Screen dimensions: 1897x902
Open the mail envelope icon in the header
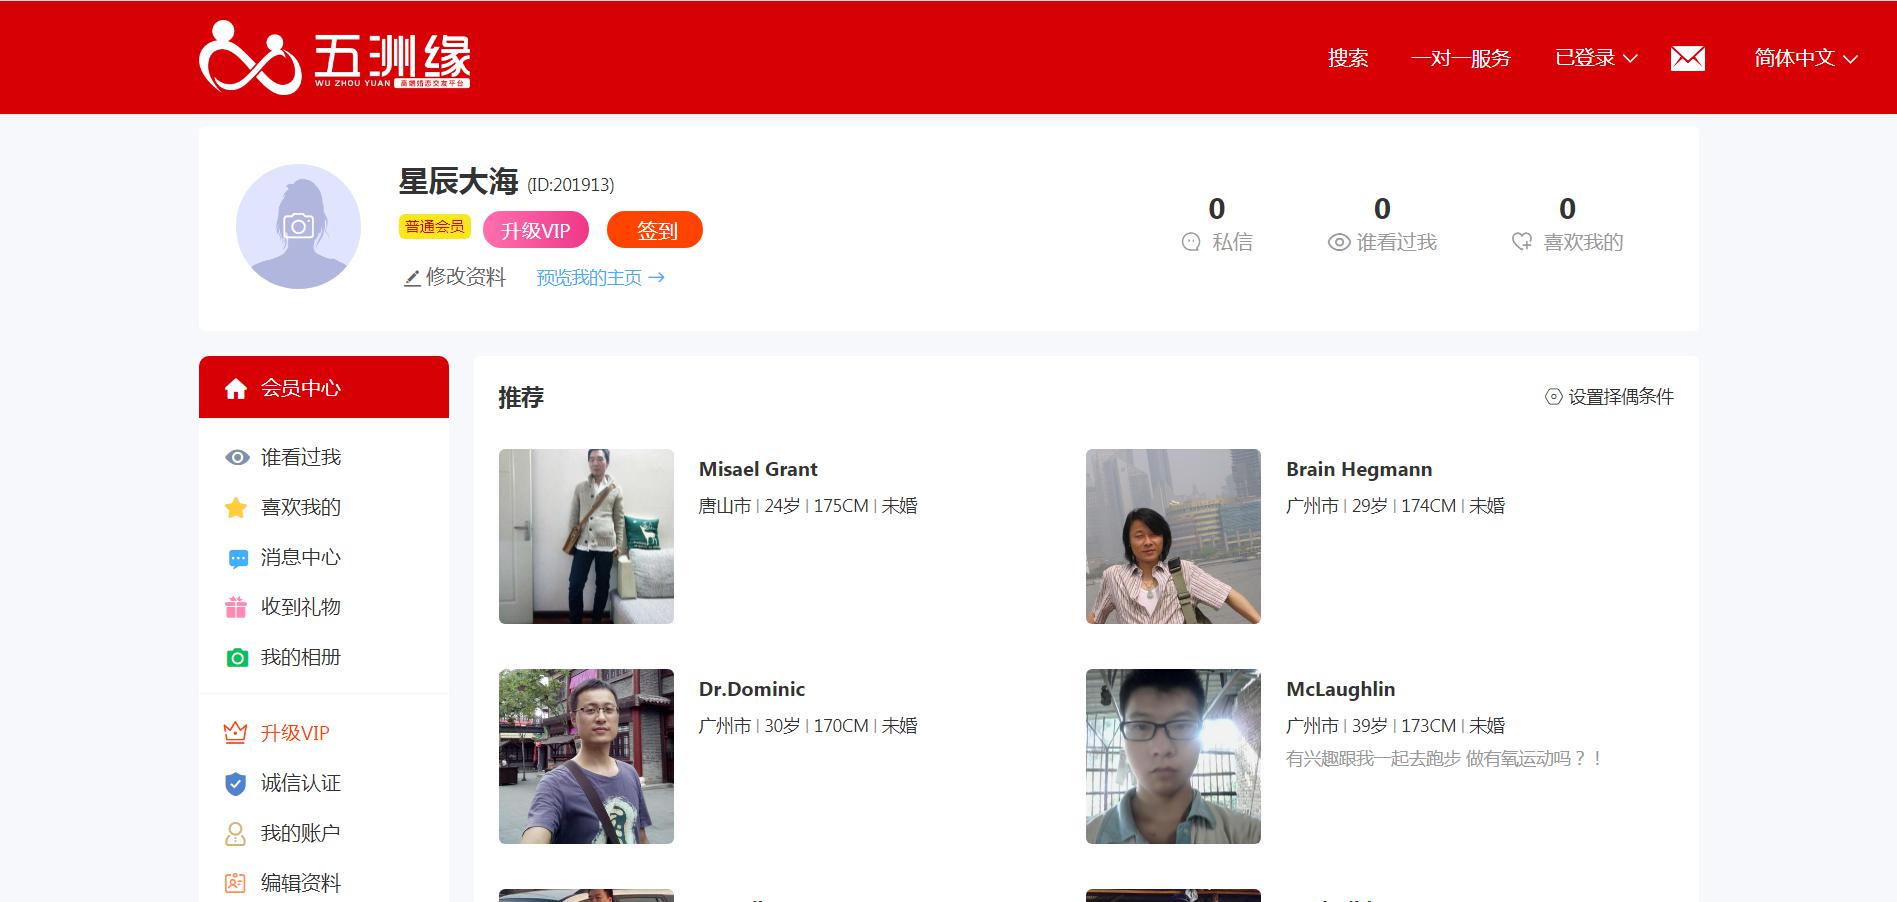click(x=1687, y=58)
